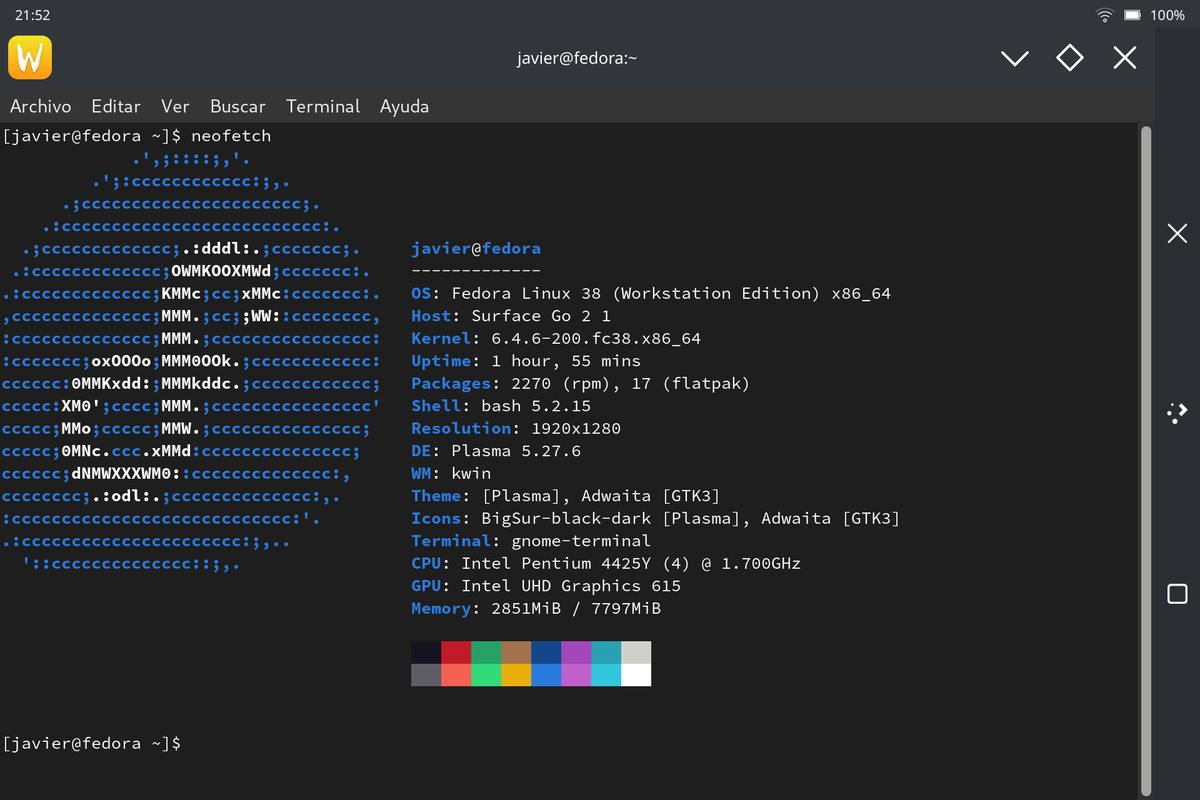Open the Wi-Fi status indicator
1200x800 pixels.
tap(1105, 15)
